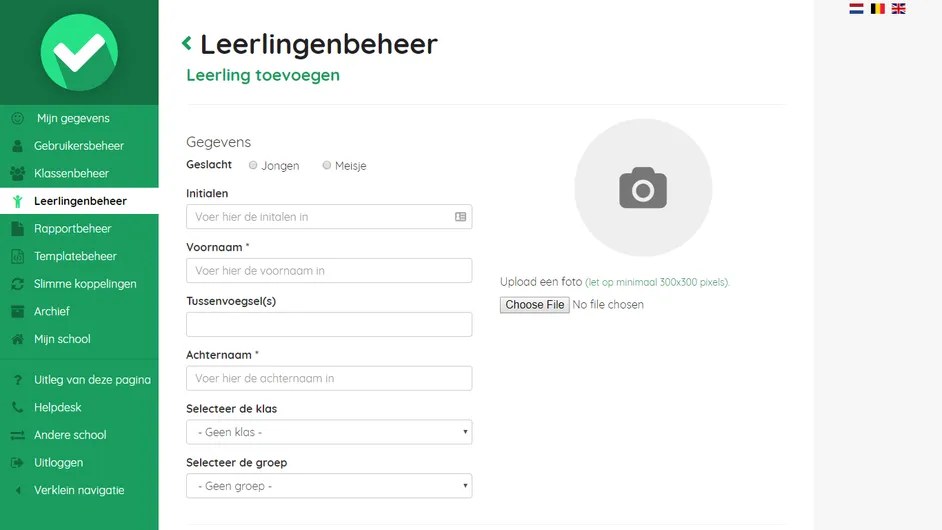
Task: Switch language to Dutch flag
Action: (856, 8)
